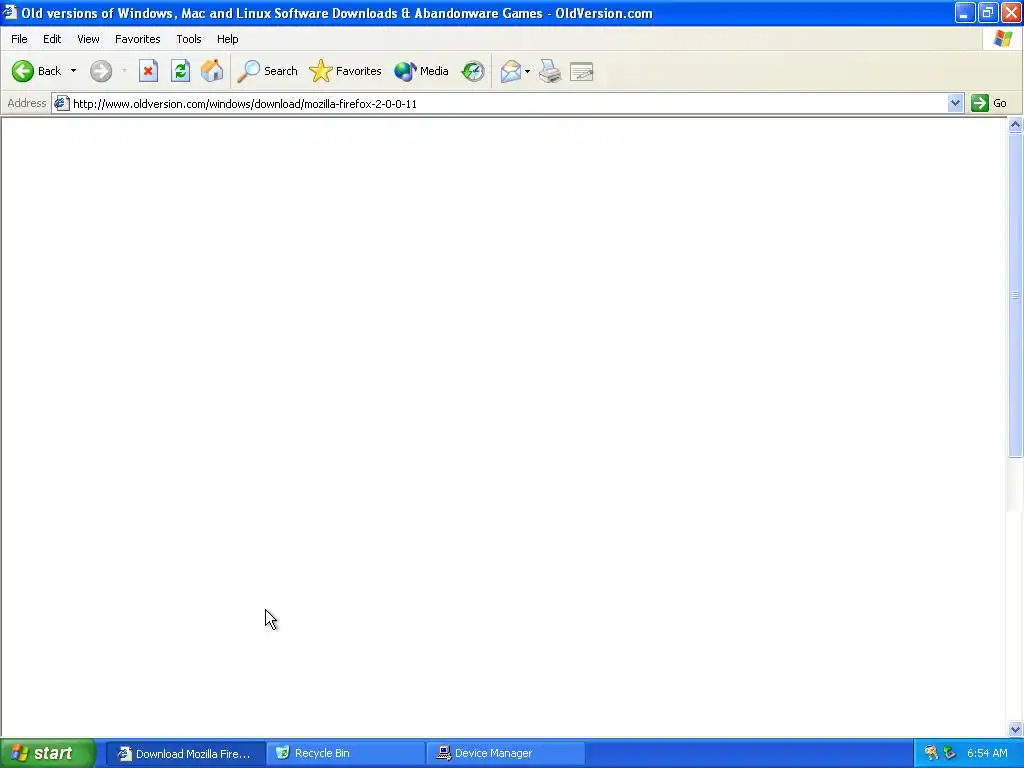The image size is (1024, 768).
Task: Open the Start menu
Action: [x=47, y=753]
